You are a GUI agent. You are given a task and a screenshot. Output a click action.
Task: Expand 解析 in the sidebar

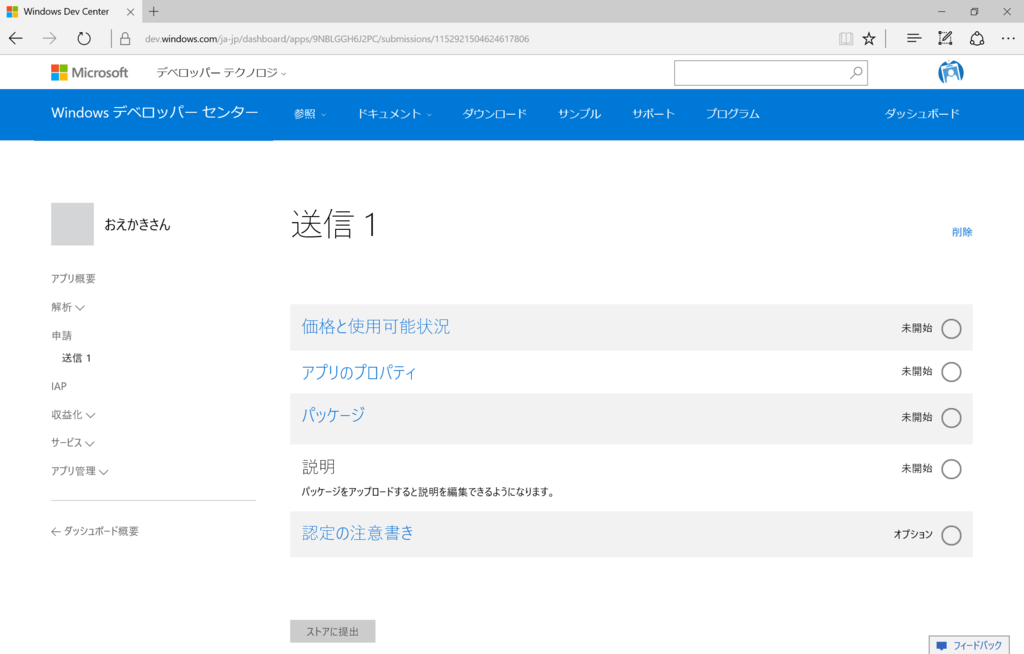68,307
